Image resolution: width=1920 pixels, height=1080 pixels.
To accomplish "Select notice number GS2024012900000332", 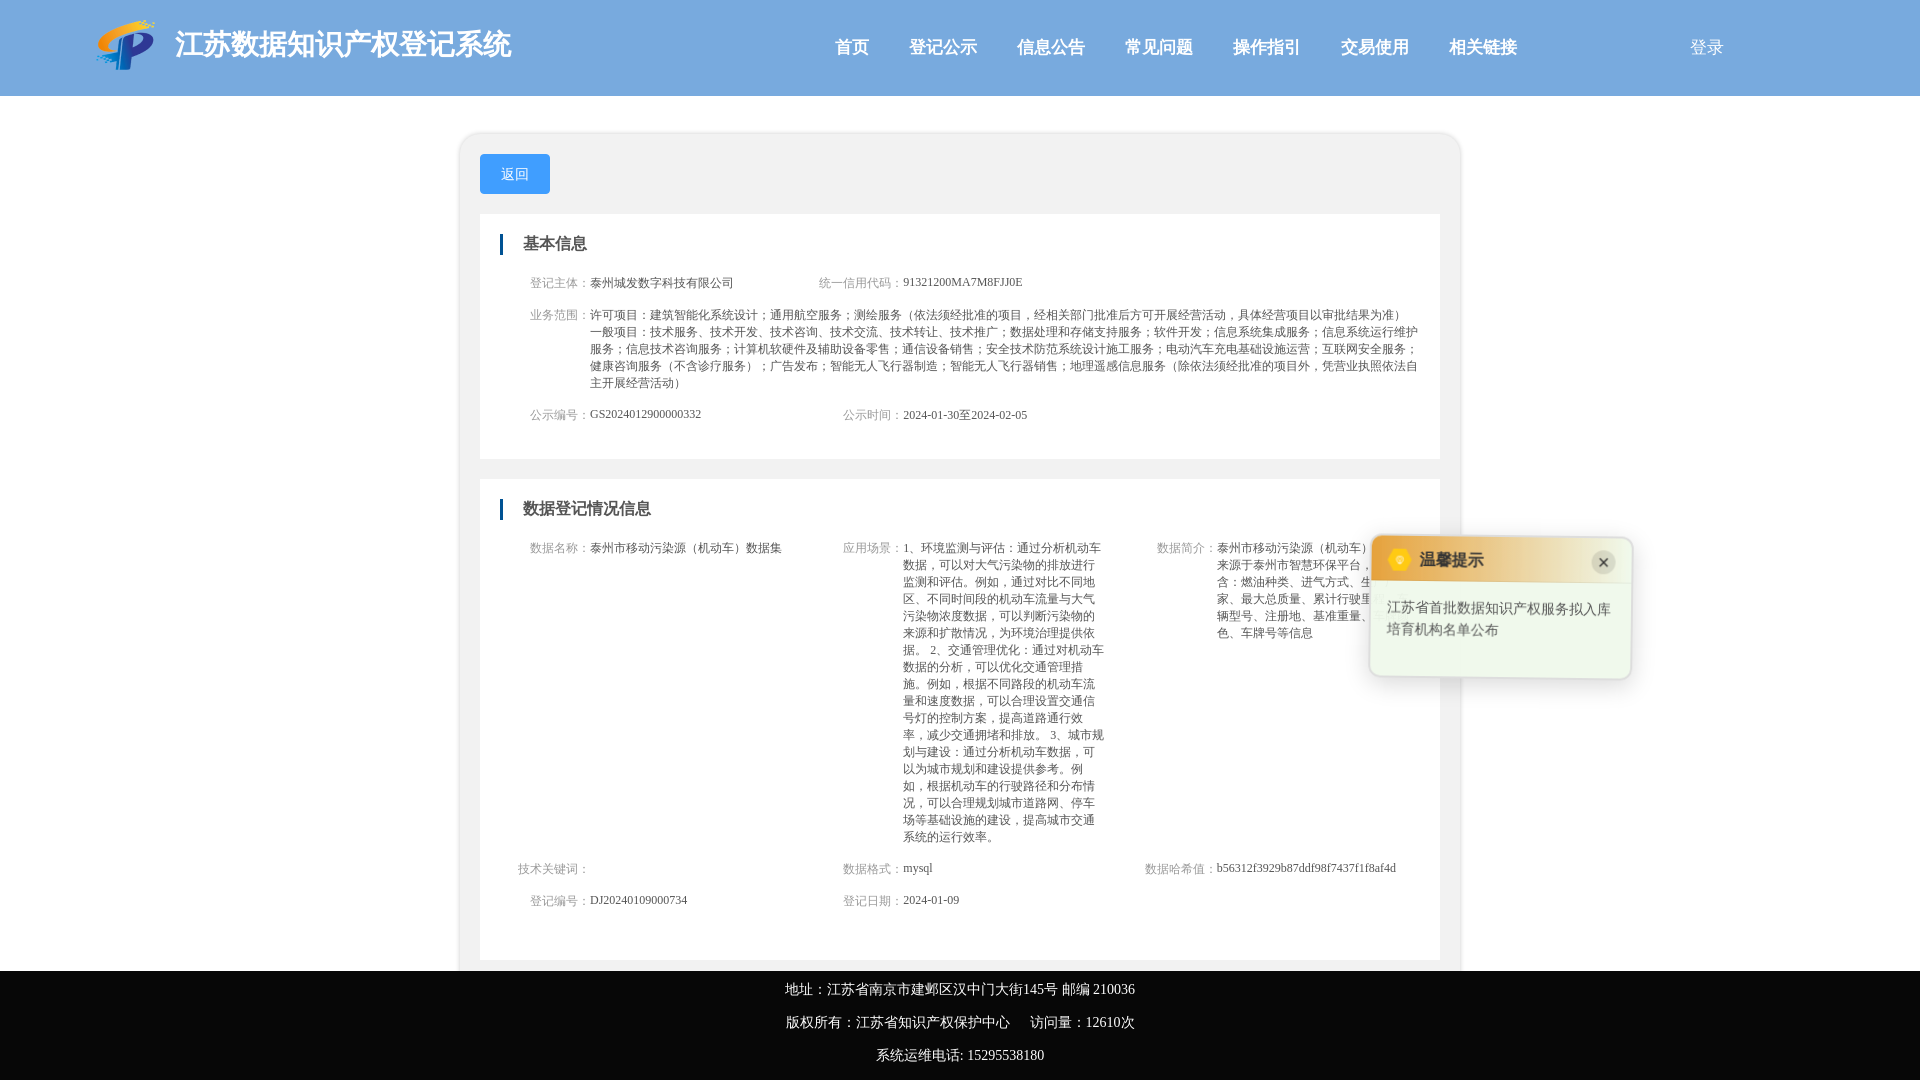I will pyautogui.click(x=646, y=415).
